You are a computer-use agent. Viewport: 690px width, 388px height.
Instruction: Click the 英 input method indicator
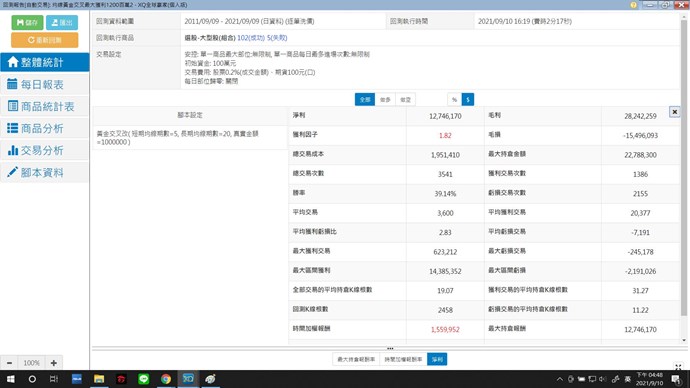pos(628,379)
